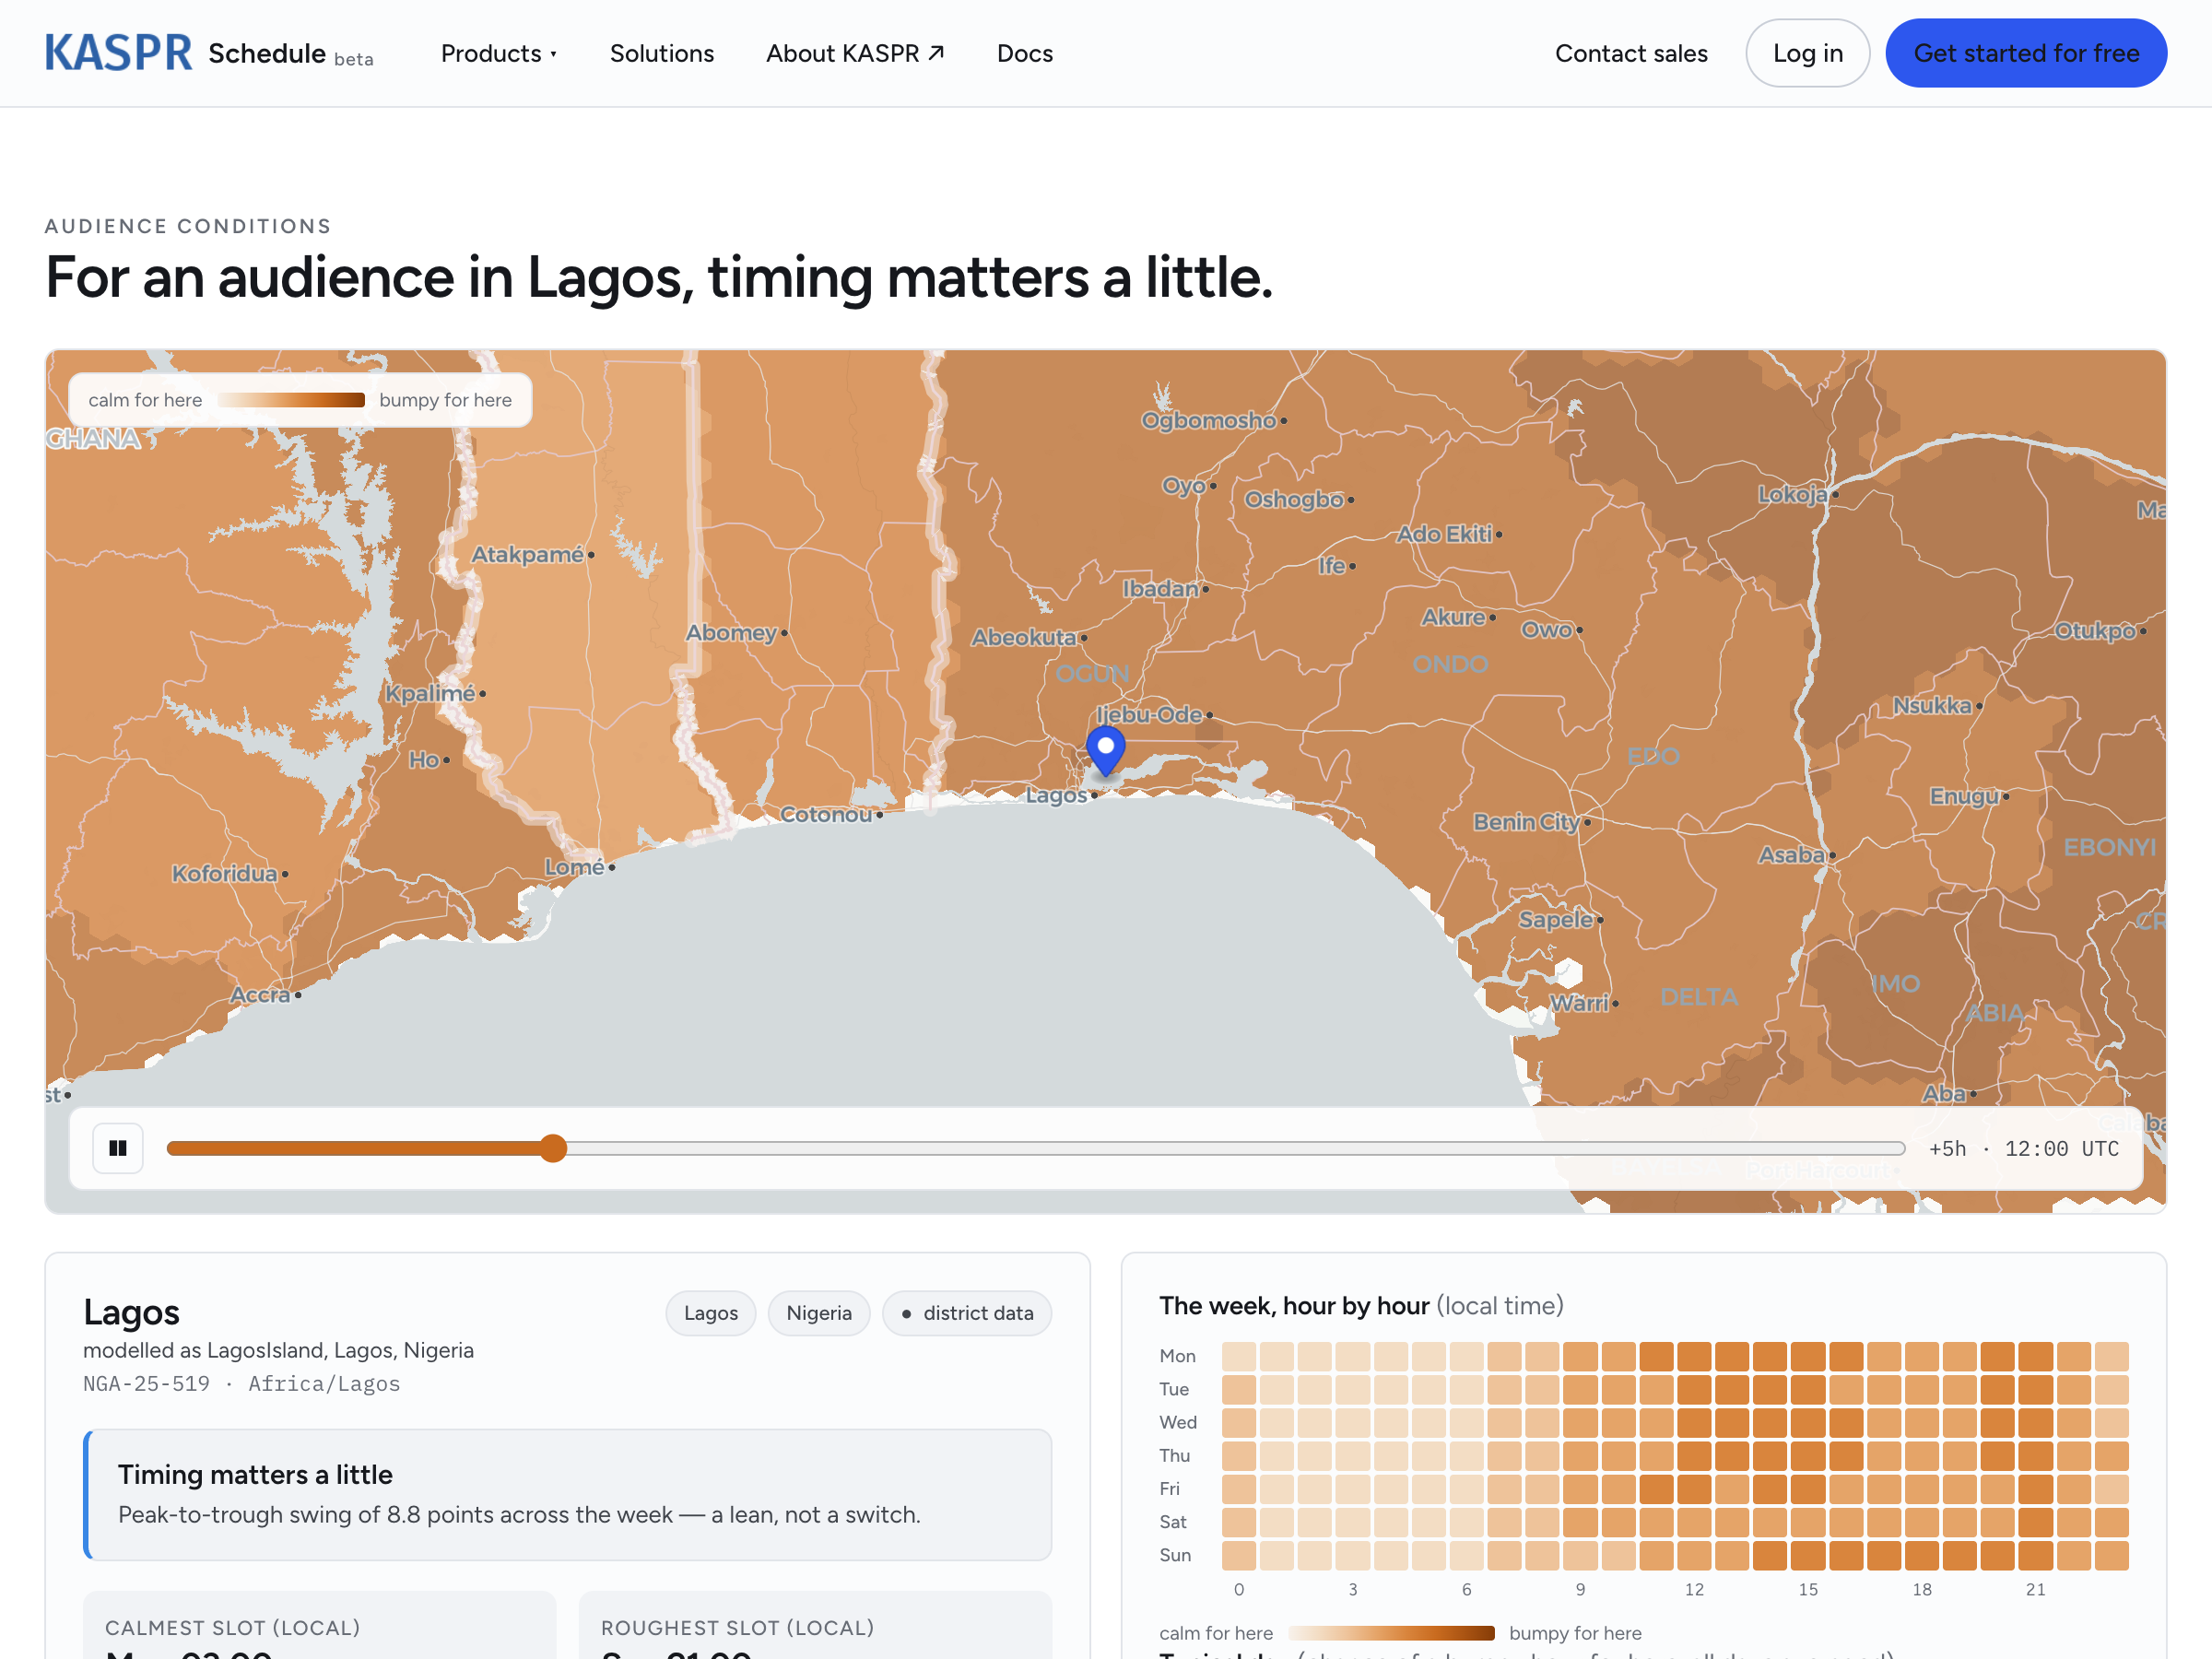Click Friday hour 18 heatmap cell

coord(1921,1490)
